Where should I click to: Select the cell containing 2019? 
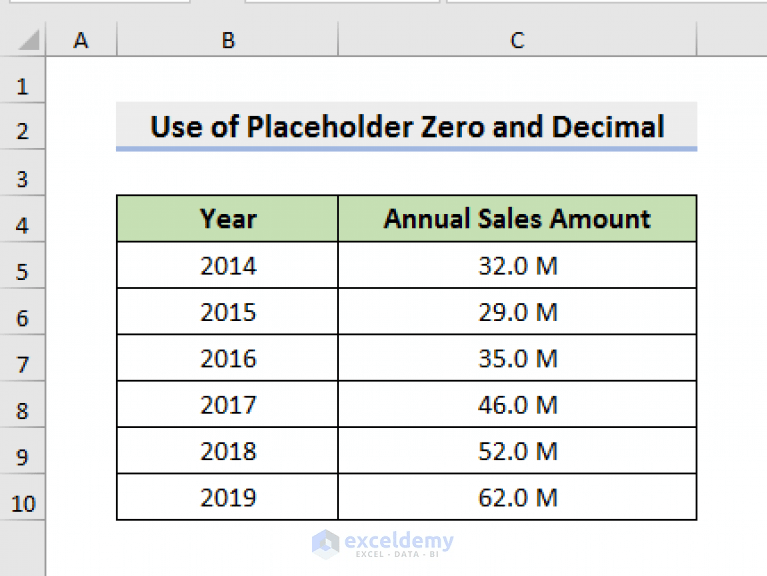[x=227, y=497]
